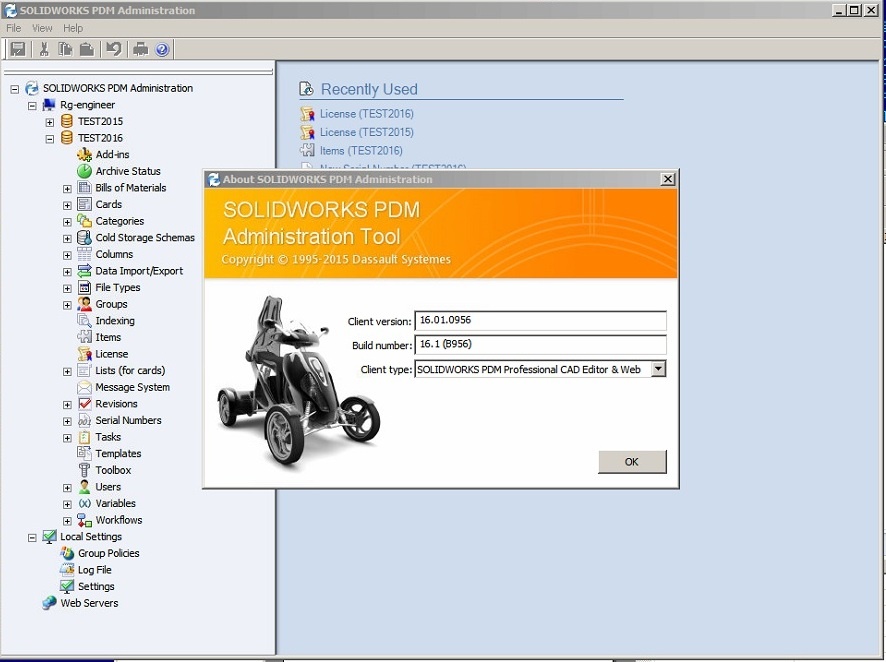Select the Message System envelope icon

coord(84,387)
